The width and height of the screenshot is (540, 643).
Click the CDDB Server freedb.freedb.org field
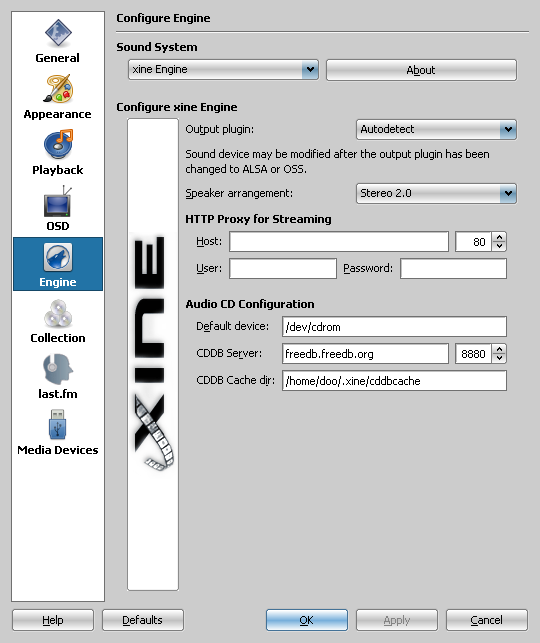(365, 354)
